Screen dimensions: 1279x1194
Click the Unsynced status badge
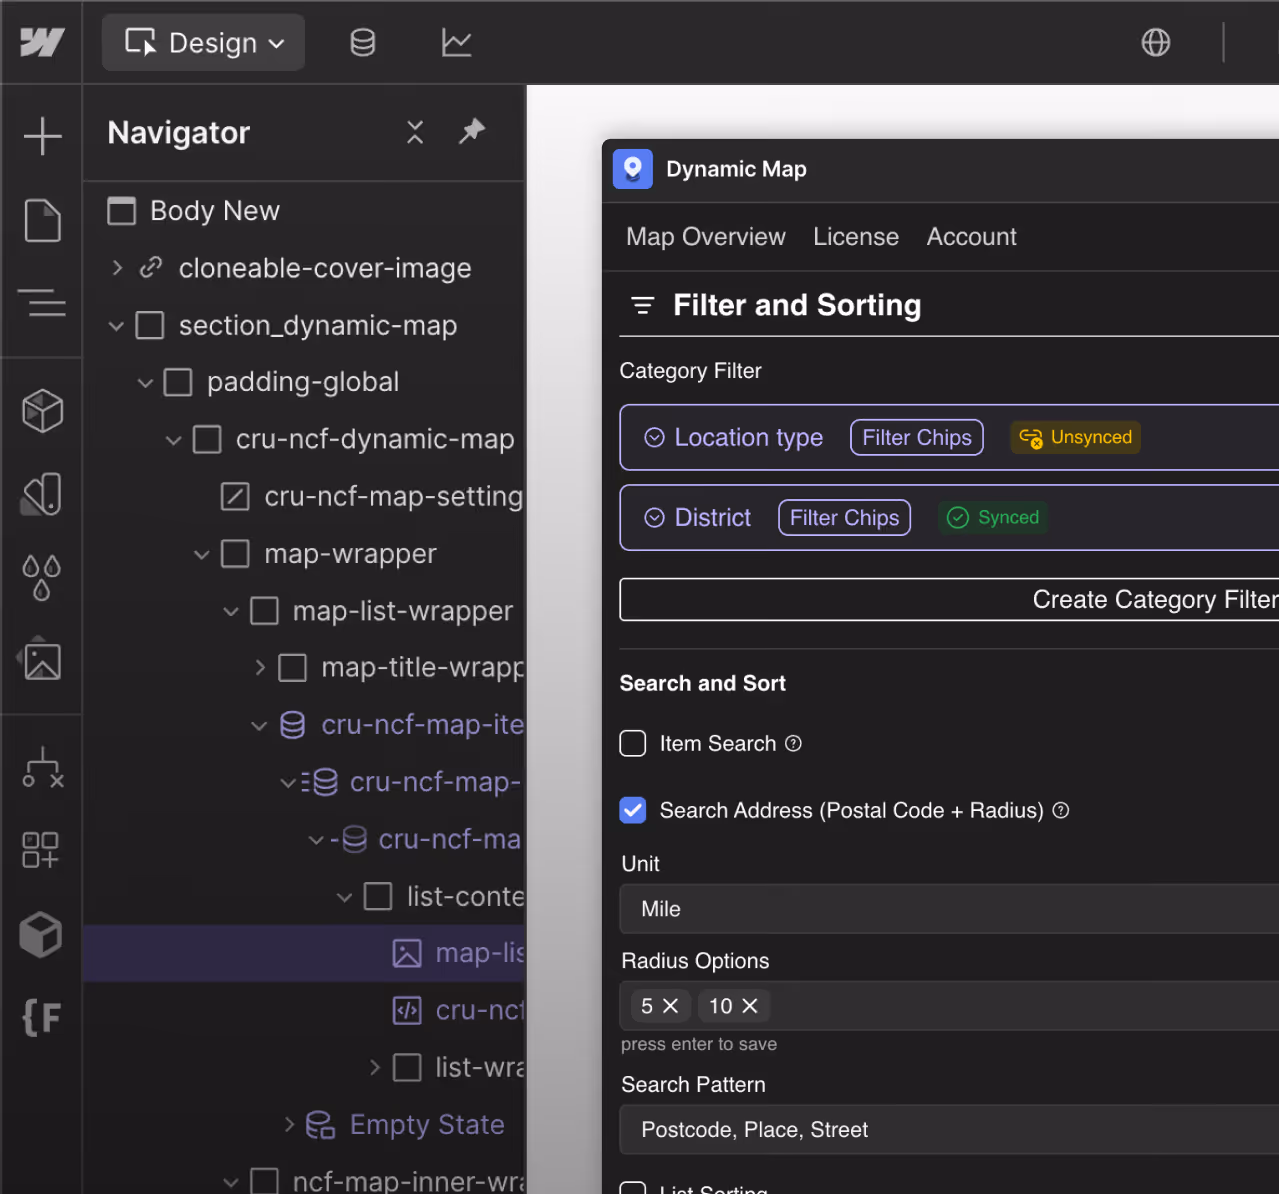tap(1075, 437)
